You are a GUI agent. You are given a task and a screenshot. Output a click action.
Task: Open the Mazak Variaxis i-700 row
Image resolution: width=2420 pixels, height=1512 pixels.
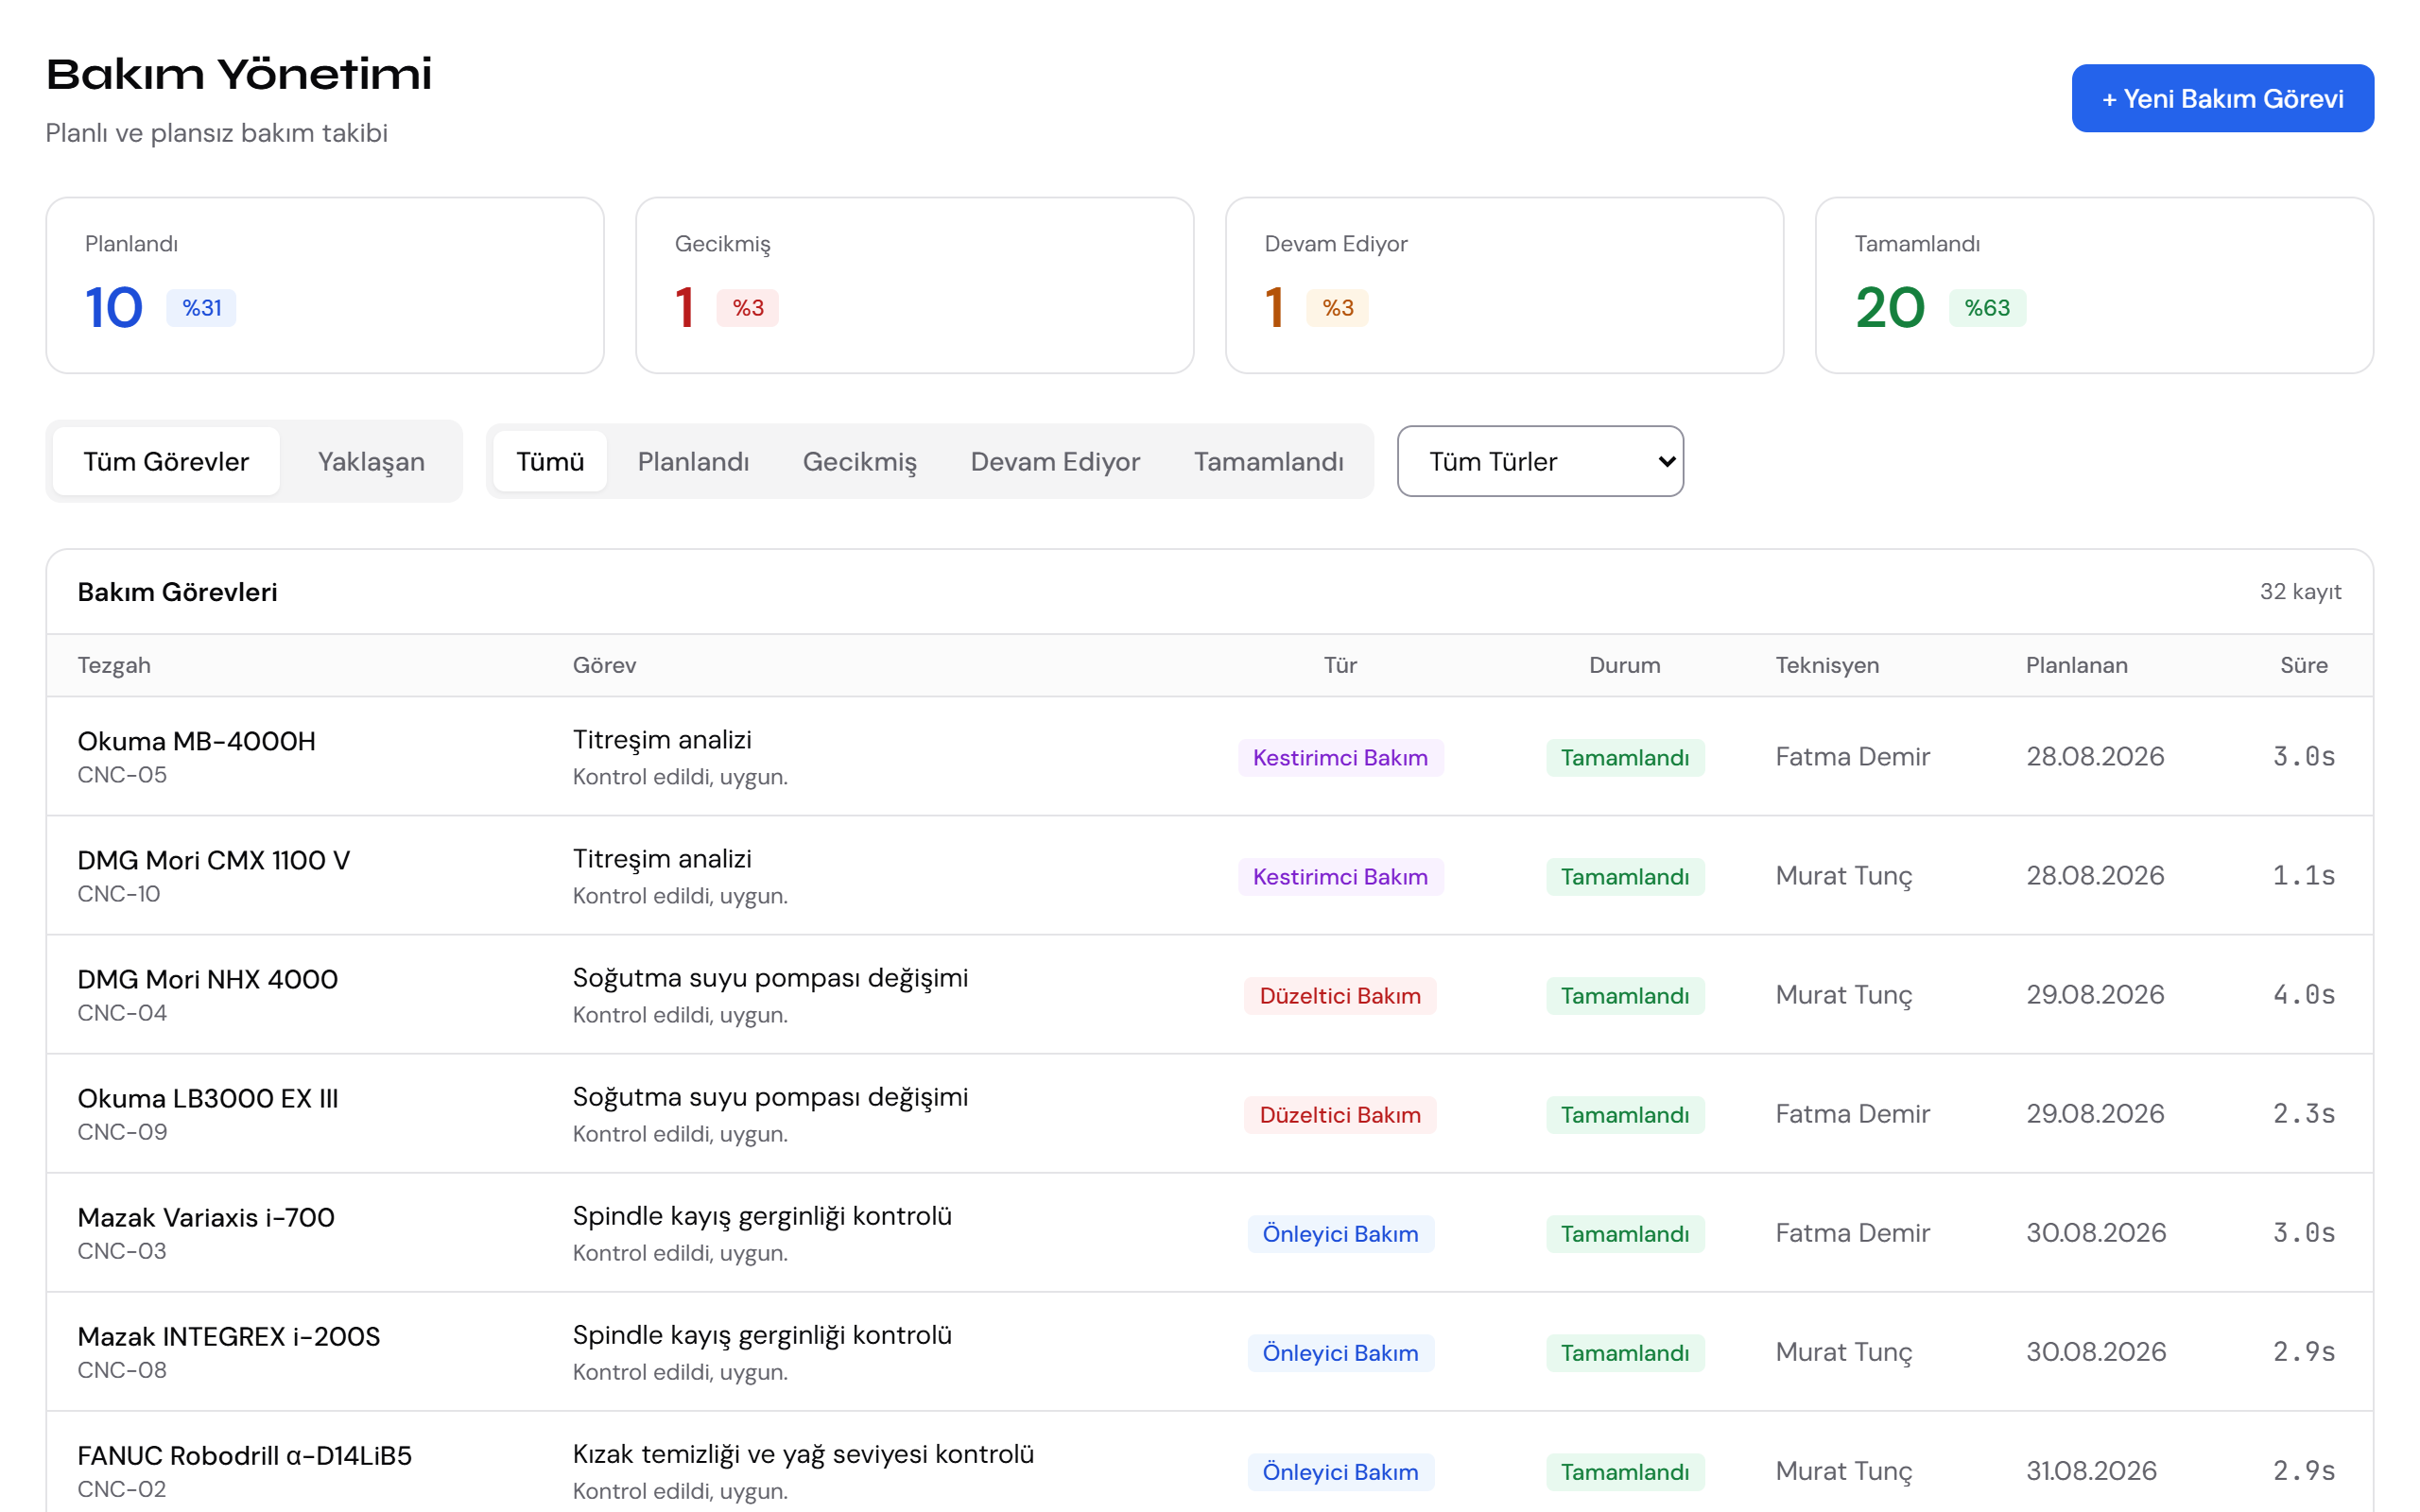tap(1210, 1233)
